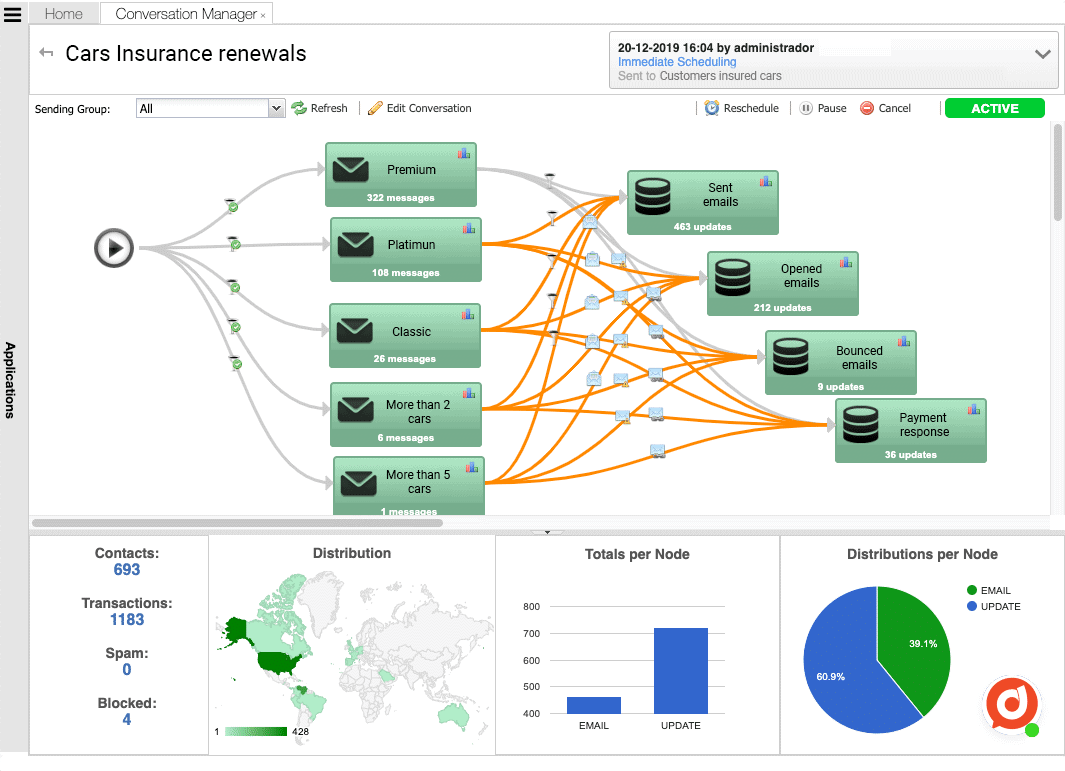Toggle the green checkmark on the Premium branch
The width and height of the screenshot is (1065, 771).
[x=231, y=207]
